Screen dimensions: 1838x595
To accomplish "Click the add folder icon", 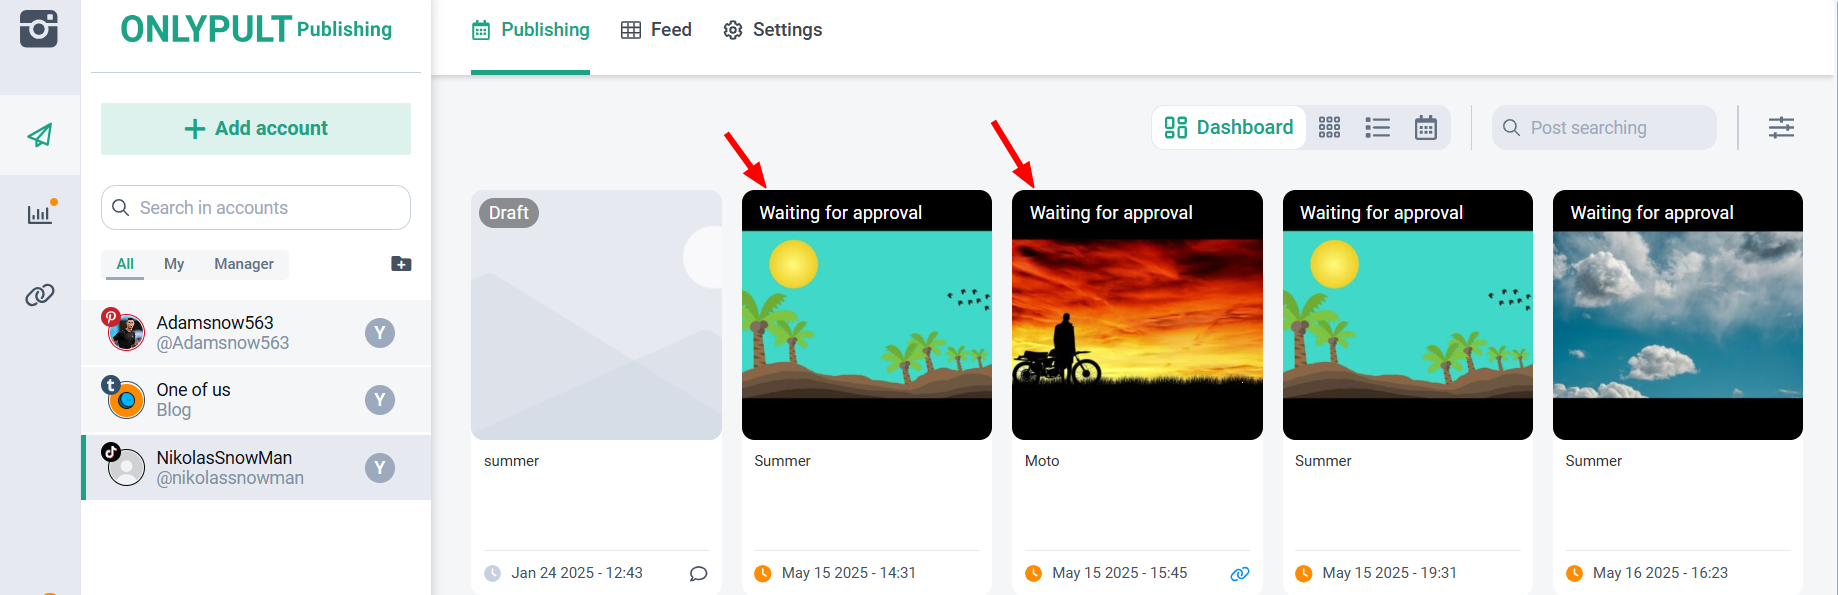I will pos(401,264).
